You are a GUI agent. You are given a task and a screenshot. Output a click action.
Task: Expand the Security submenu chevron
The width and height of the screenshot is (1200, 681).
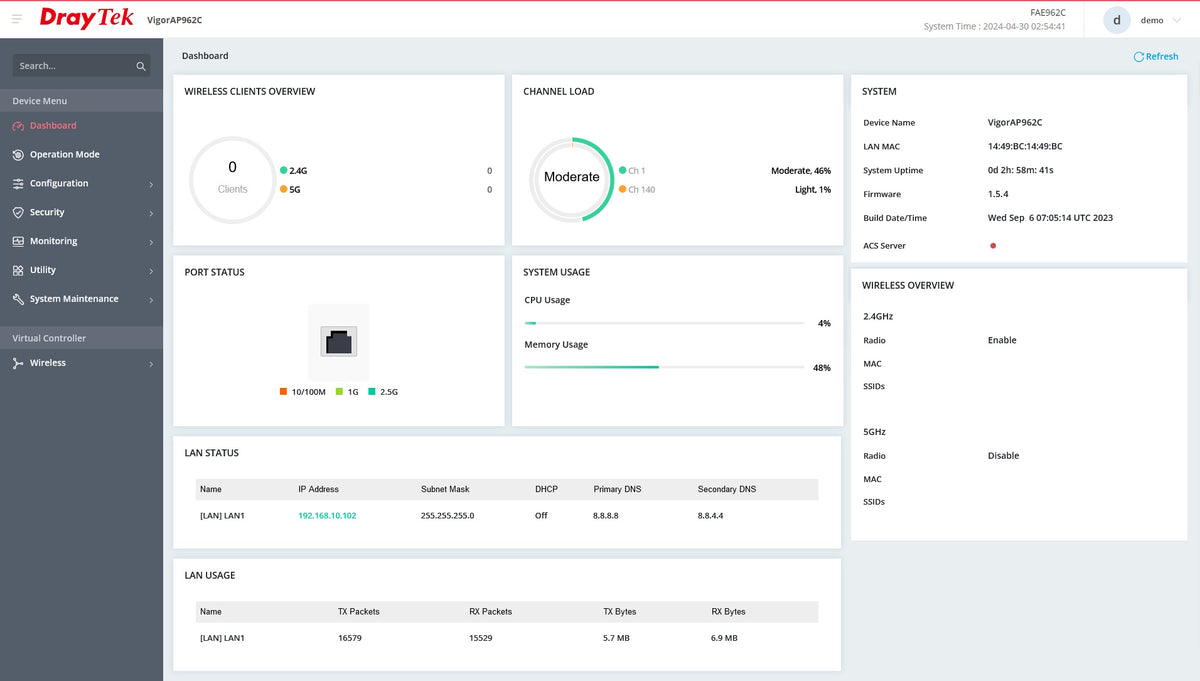[151, 214]
